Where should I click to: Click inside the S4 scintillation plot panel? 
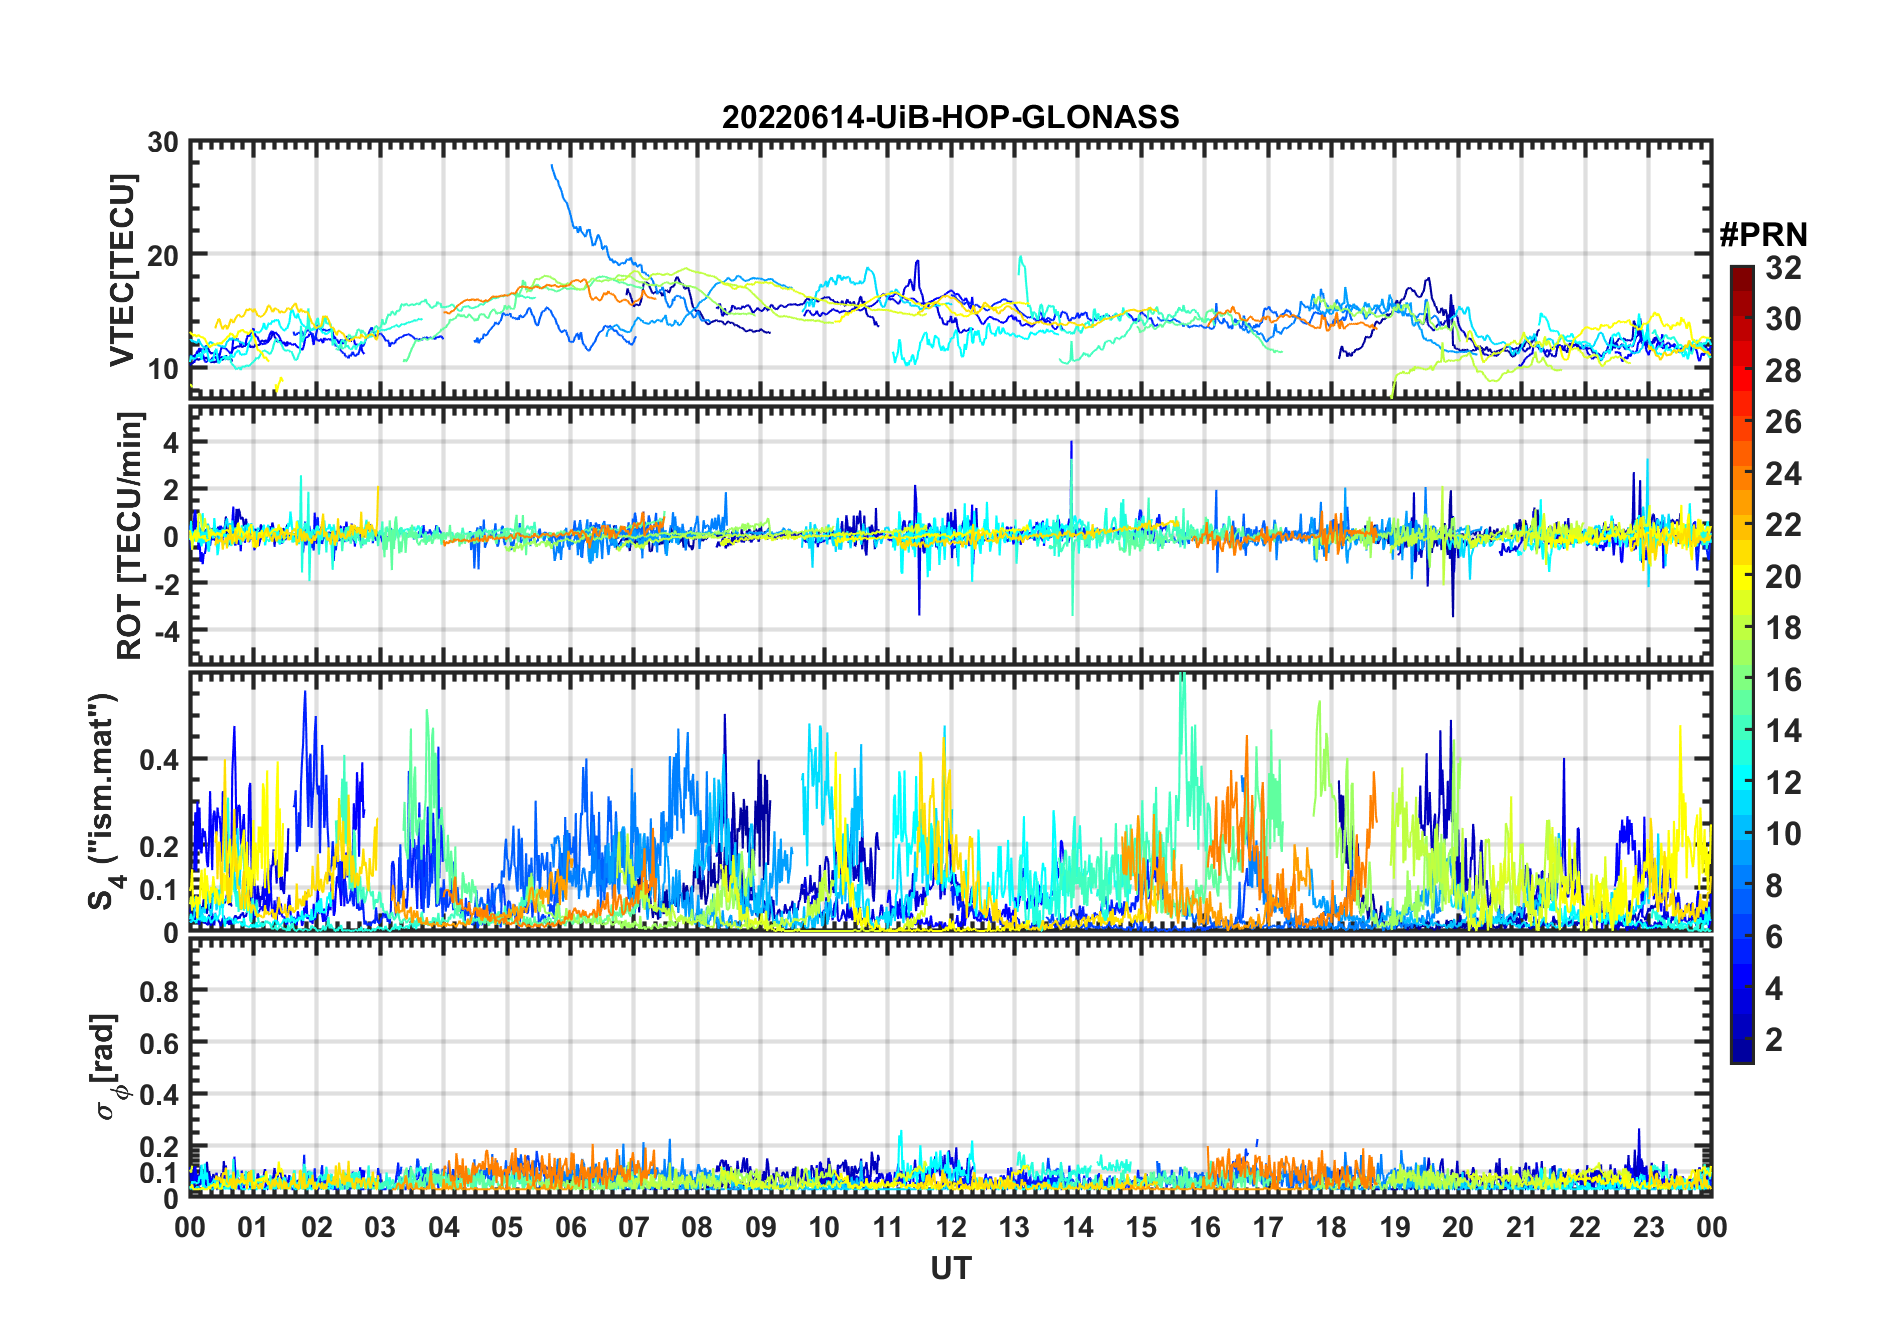[x=951, y=801]
